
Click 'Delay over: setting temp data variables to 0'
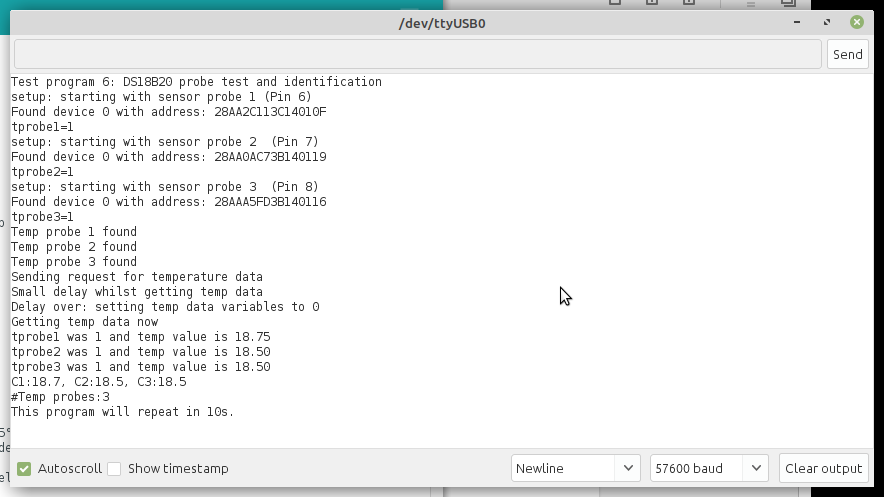(165, 307)
